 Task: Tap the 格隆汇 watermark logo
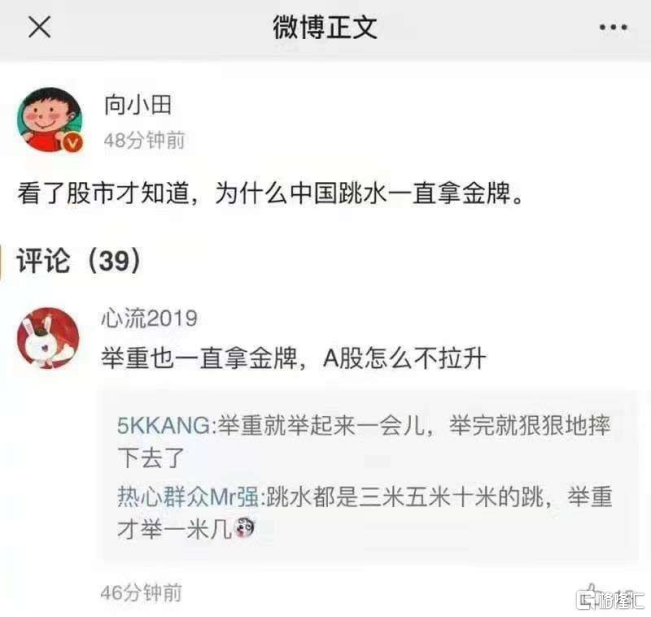[610, 600]
